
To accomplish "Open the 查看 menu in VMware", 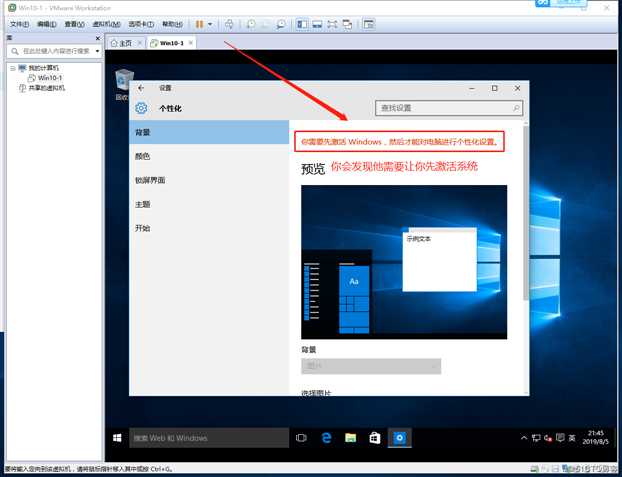I will 74,24.
